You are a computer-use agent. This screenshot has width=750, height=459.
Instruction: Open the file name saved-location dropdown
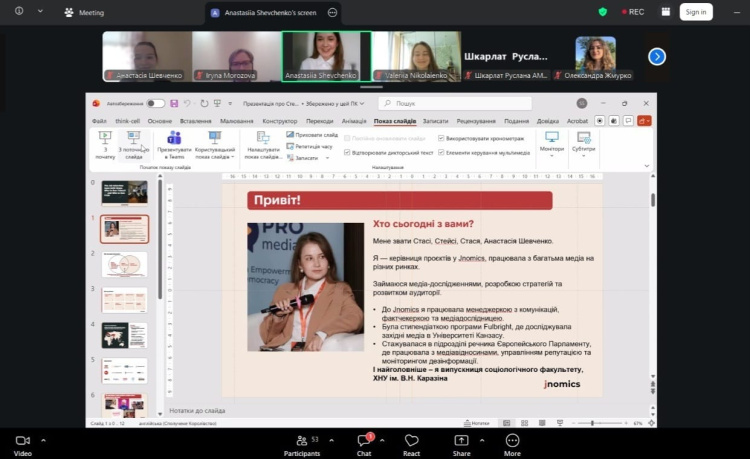pyautogui.click(x=362, y=103)
